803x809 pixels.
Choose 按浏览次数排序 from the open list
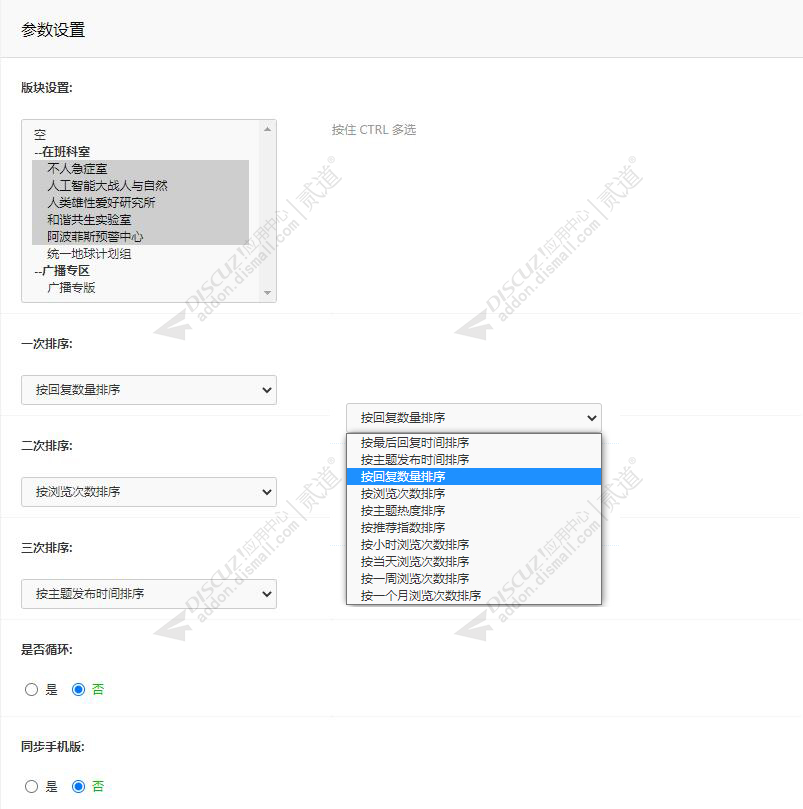(x=474, y=494)
